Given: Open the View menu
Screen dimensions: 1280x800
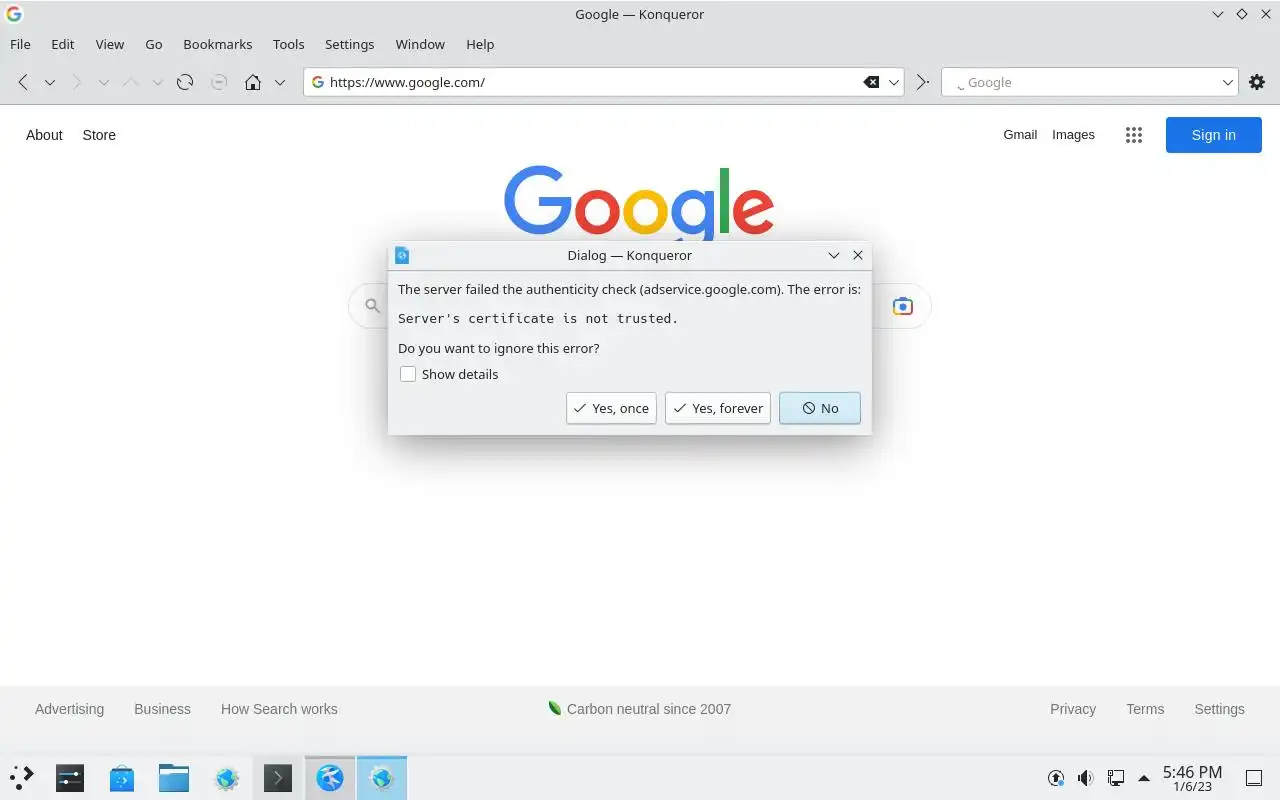Looking at the screenshot, I should pos(110,44).
